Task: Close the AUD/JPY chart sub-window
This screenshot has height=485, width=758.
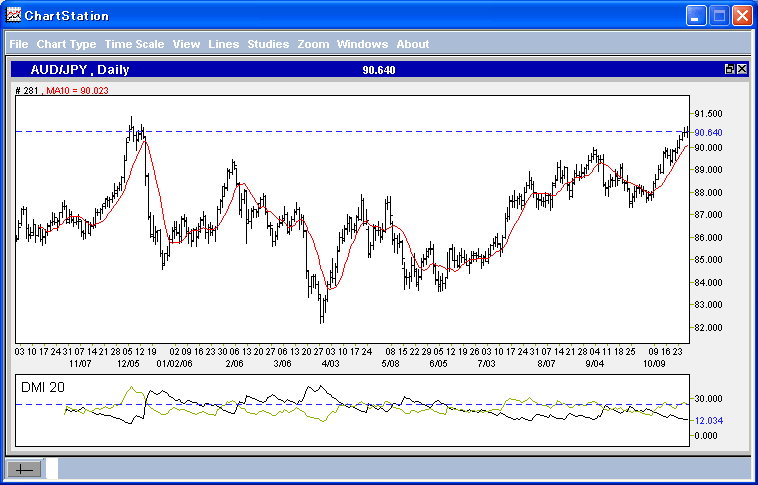Action: tap(742, 70)
